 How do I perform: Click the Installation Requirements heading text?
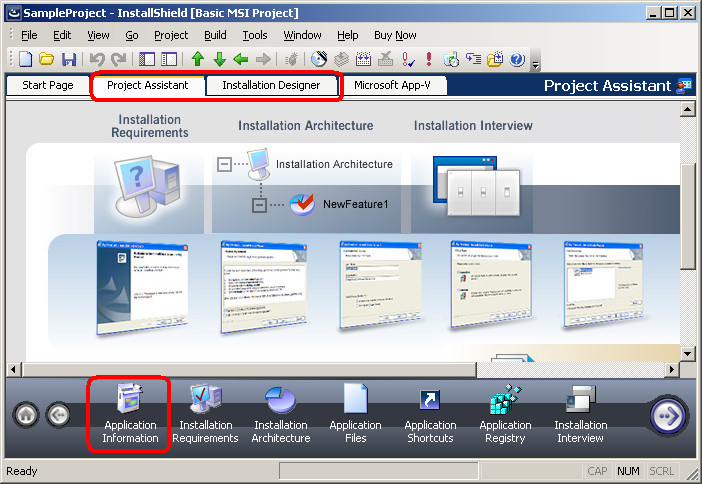coord(150,126)
